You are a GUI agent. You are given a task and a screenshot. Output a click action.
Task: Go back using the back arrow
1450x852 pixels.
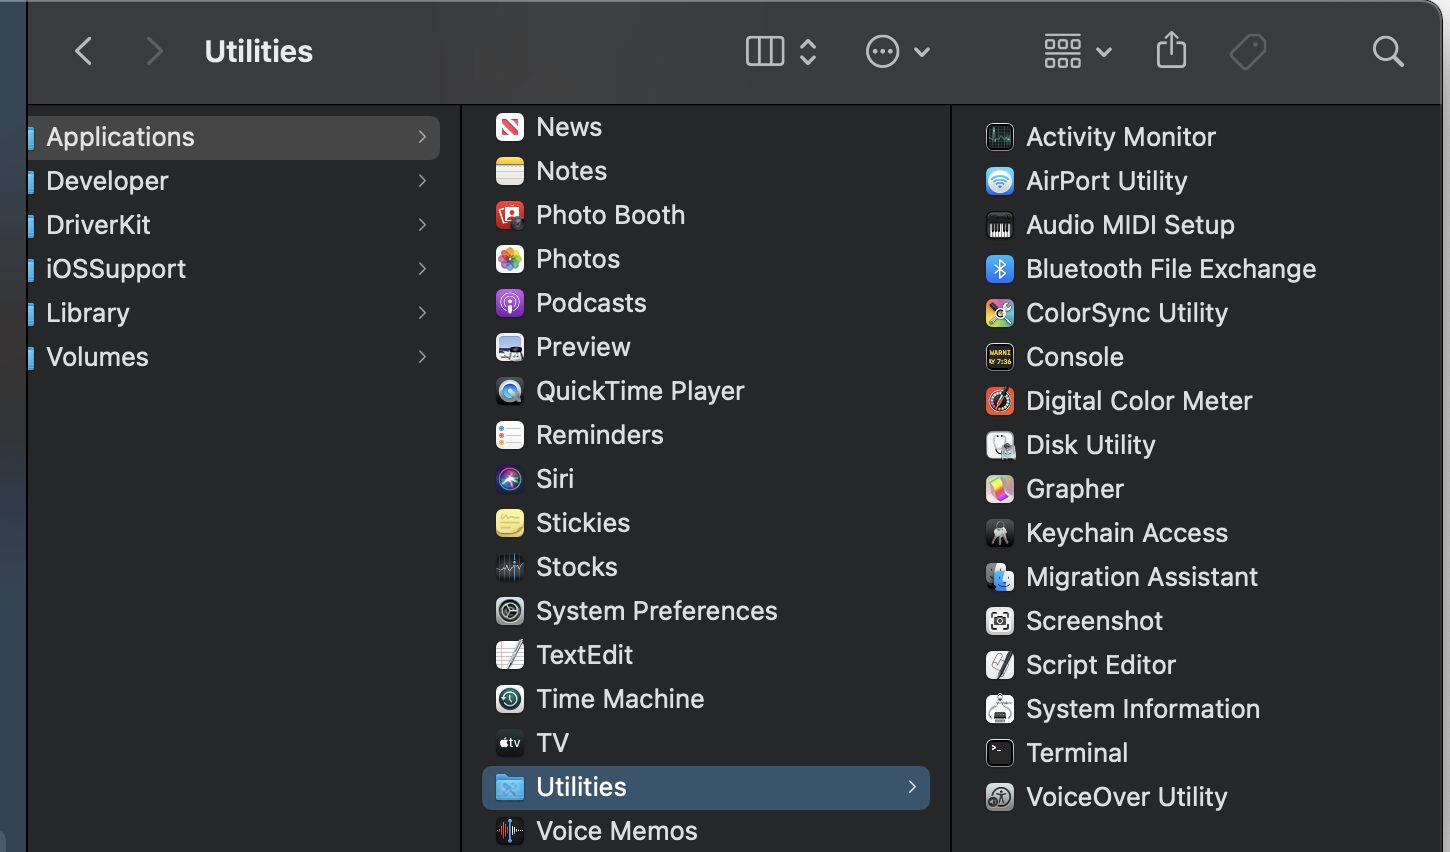coord(84,51)
